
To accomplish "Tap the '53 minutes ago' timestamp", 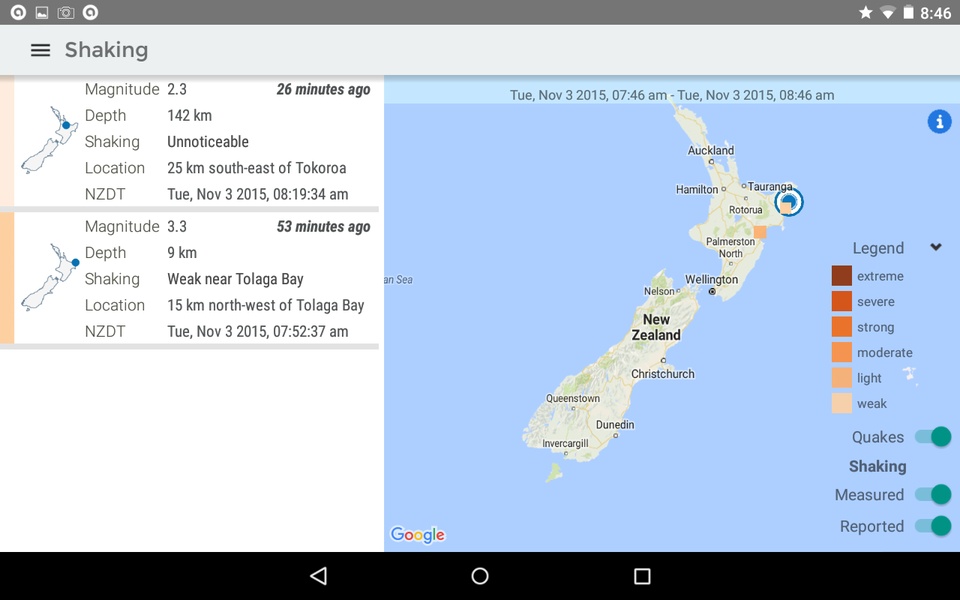I will tap(323, 227).
